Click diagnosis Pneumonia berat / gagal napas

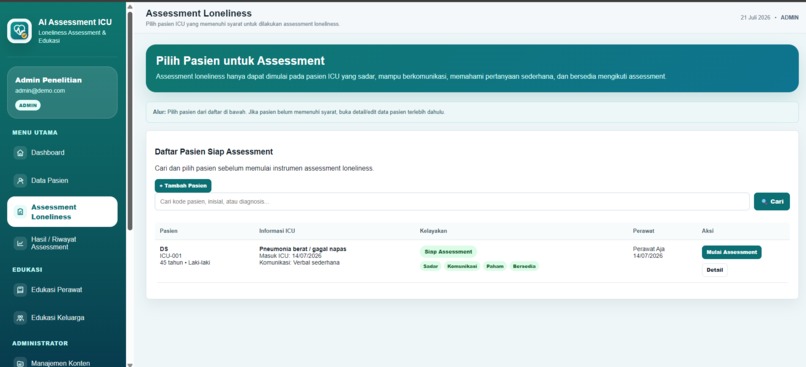(x=303, y=249)
